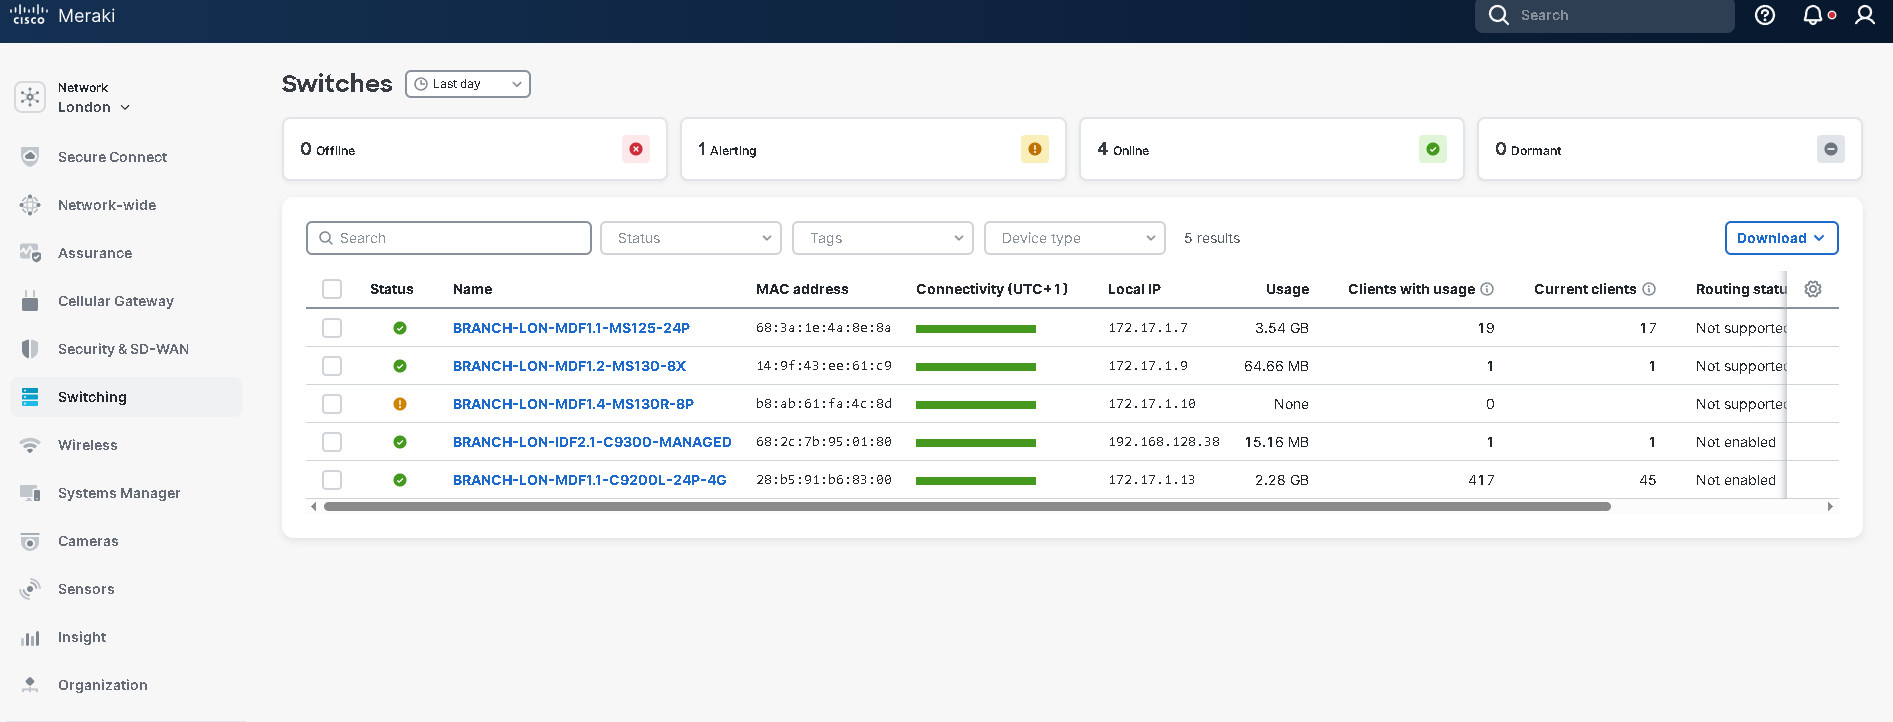Filter by the 4 Online card
1893x722 pixels.
pyautogui.click(x=1272, y=149)
